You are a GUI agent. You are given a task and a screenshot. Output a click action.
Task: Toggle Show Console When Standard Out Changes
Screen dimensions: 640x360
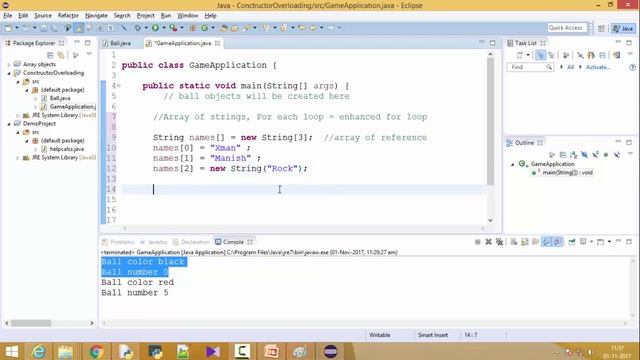point(546,242)
